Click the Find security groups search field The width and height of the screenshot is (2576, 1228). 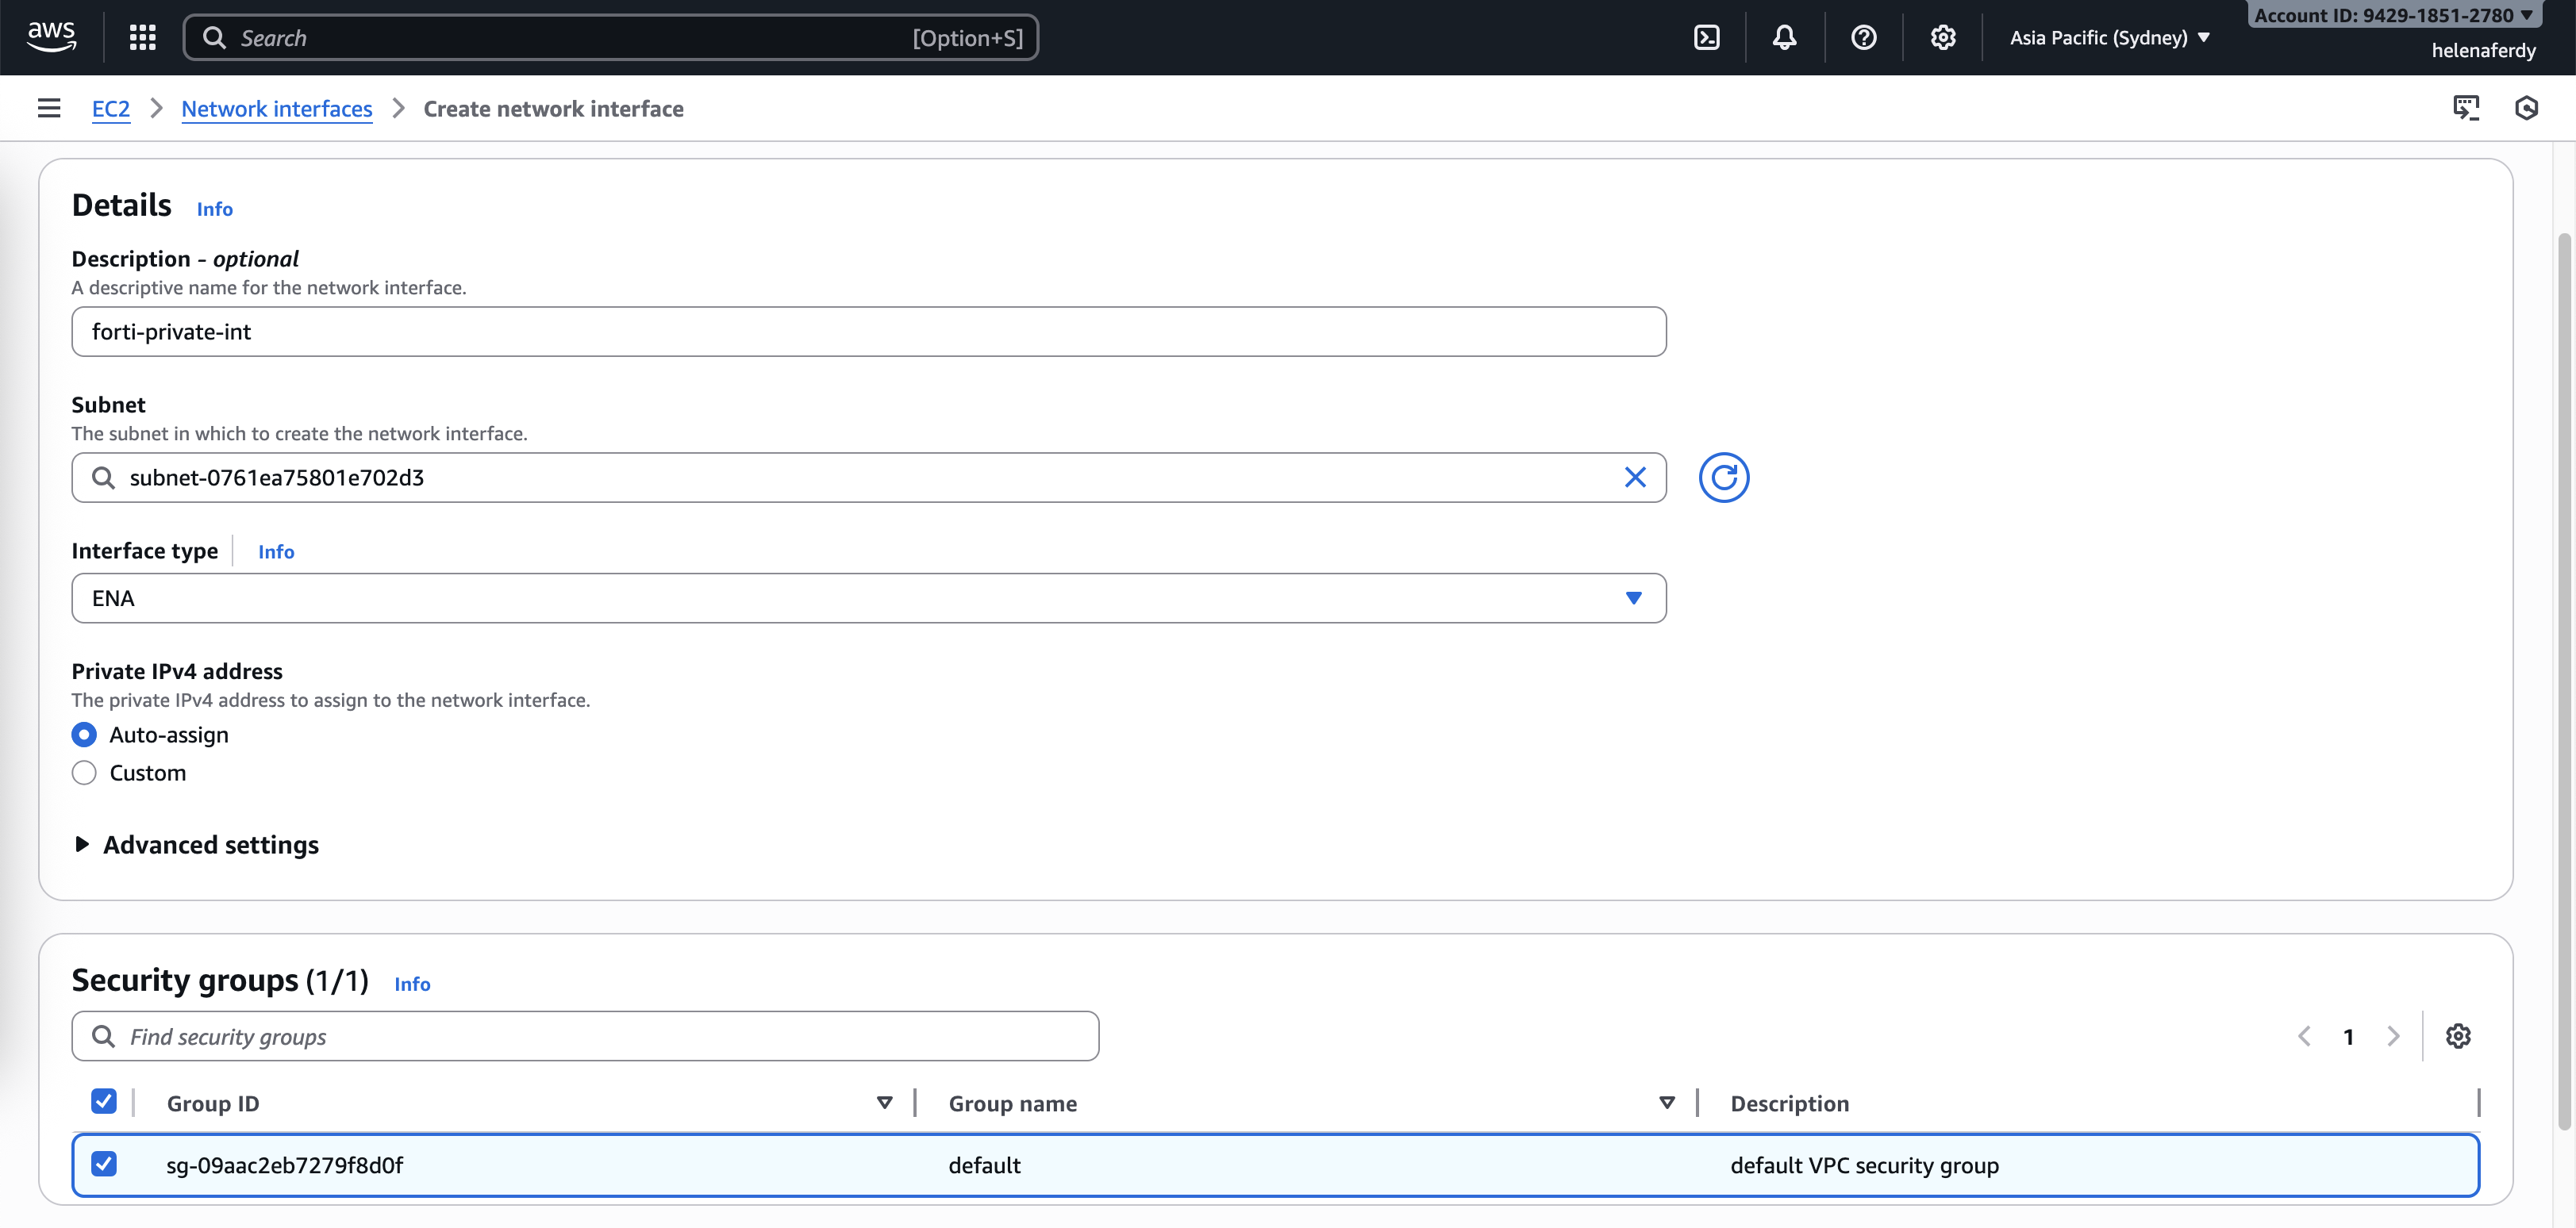click(x=585, y=1037)
